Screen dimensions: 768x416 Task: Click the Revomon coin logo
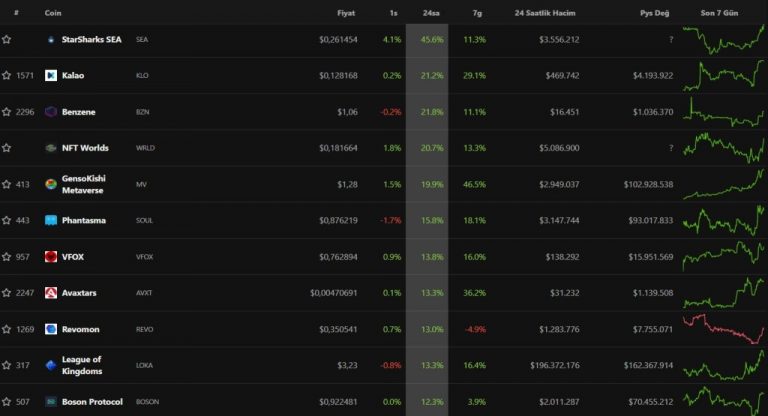[51, 329]
